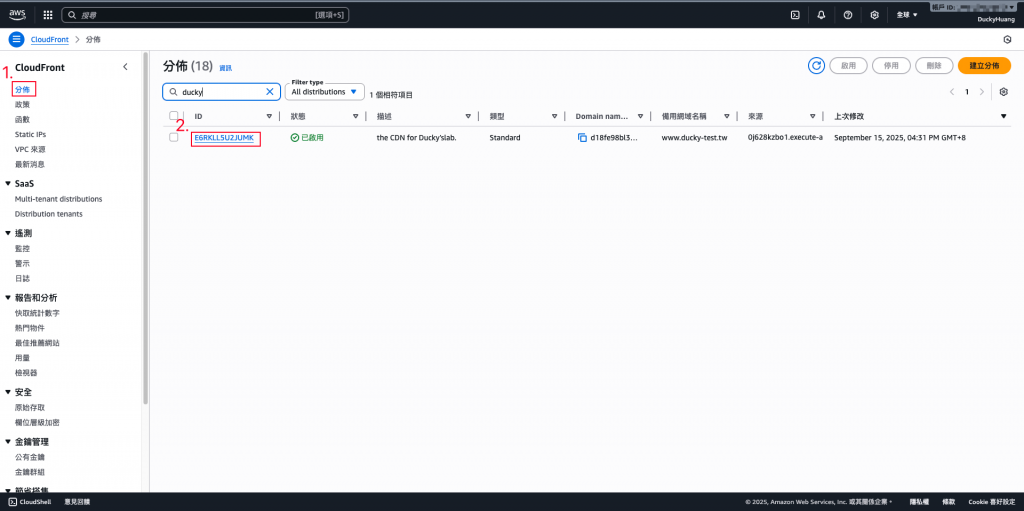
Task: Open the help question mark menu
Action: click(848, 14)
